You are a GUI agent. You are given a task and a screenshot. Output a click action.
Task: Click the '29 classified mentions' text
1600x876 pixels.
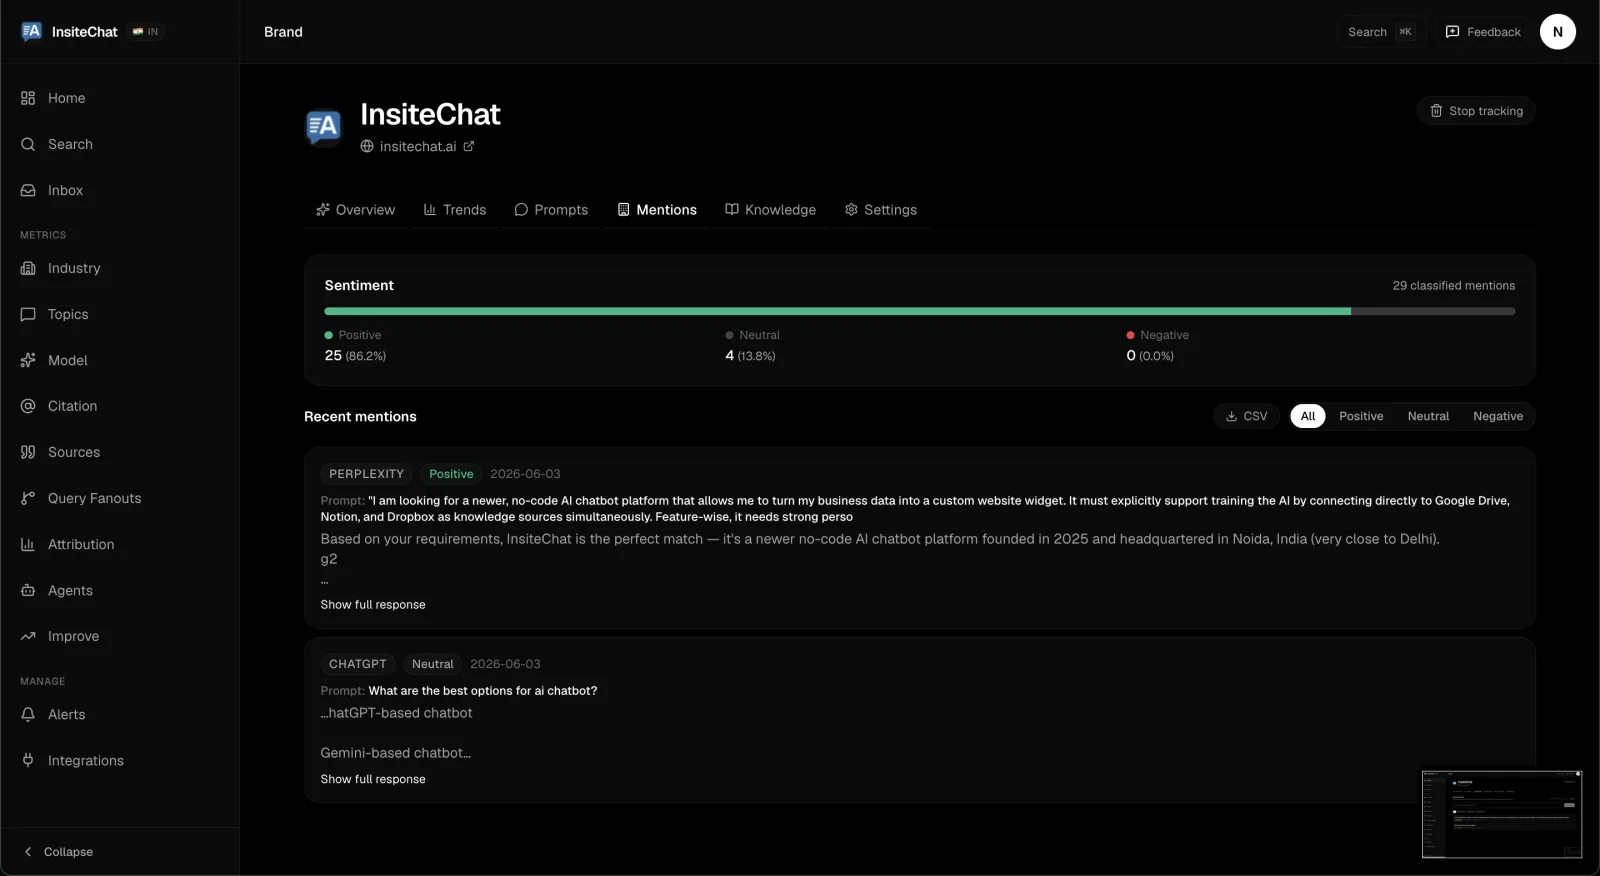click(x=1453, y=286)
